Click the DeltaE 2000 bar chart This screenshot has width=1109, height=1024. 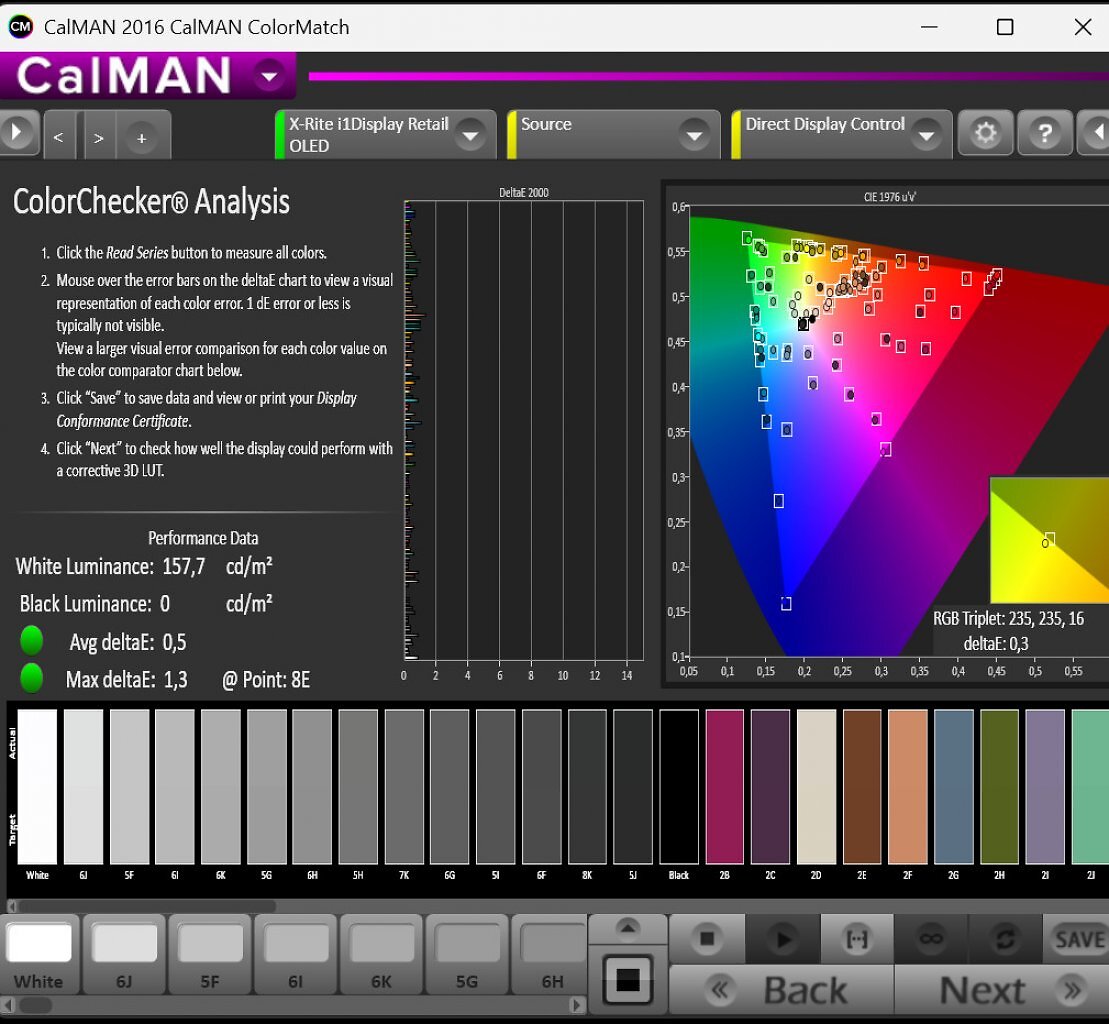click(x=523, y=431)
